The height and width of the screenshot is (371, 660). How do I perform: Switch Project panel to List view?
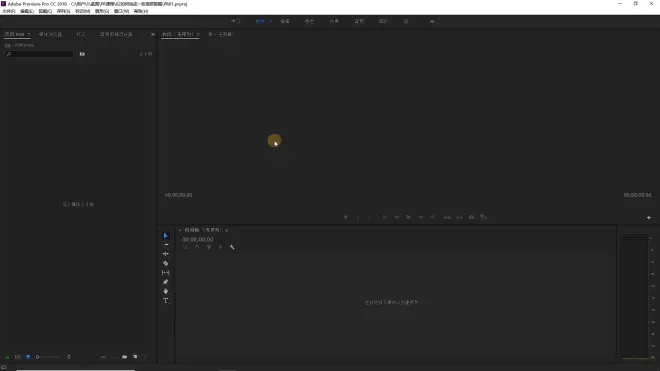[18, 357]
